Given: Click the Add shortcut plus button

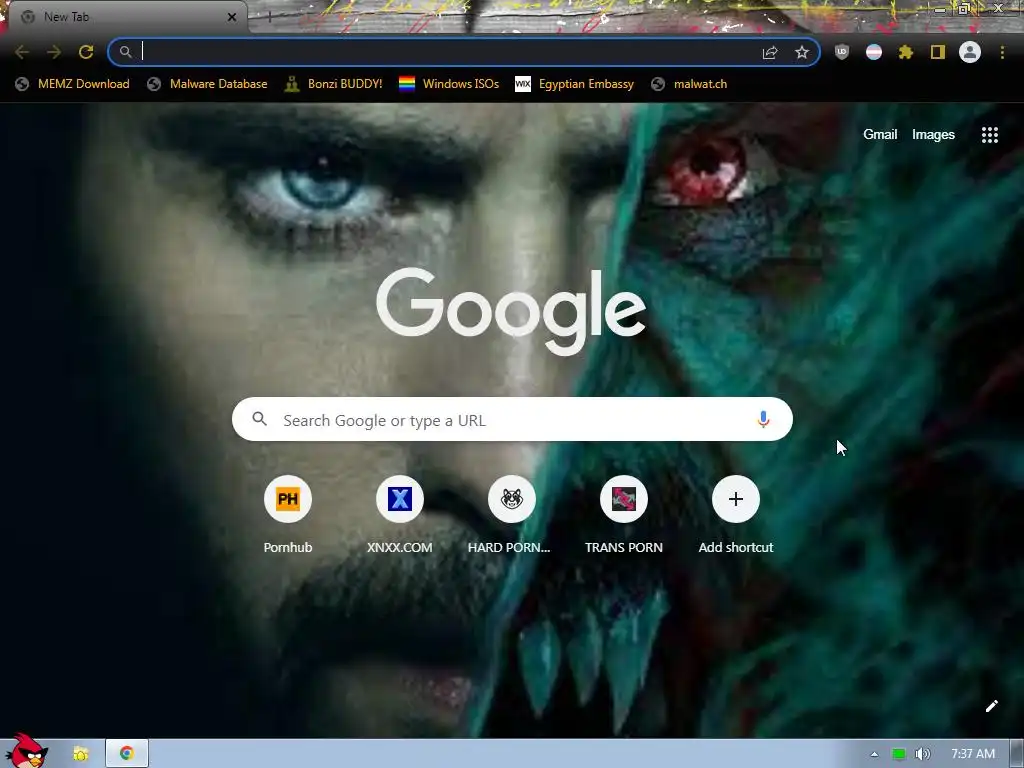Looking at the screenshot, I should click(735, 499).
